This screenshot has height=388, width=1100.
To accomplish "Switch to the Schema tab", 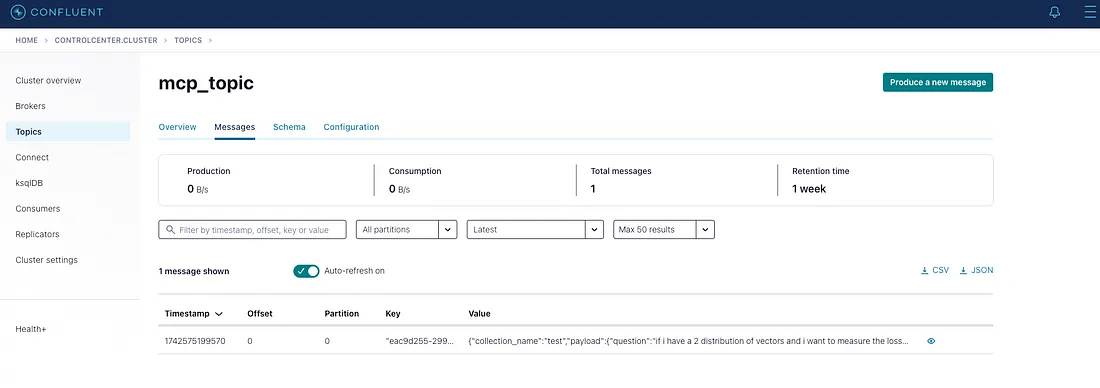I will click(289, 127).
